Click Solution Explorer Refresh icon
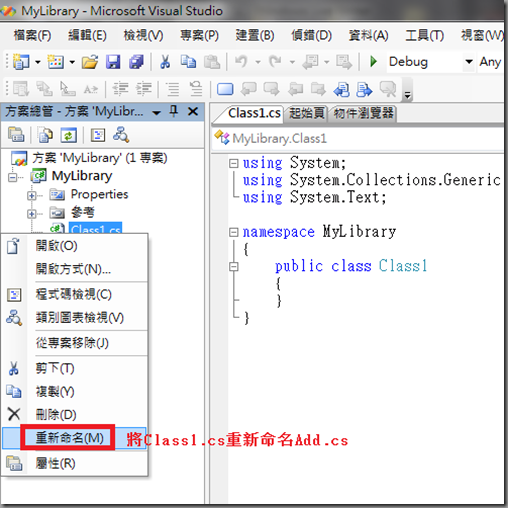508x508 pixels. point(68,135)
